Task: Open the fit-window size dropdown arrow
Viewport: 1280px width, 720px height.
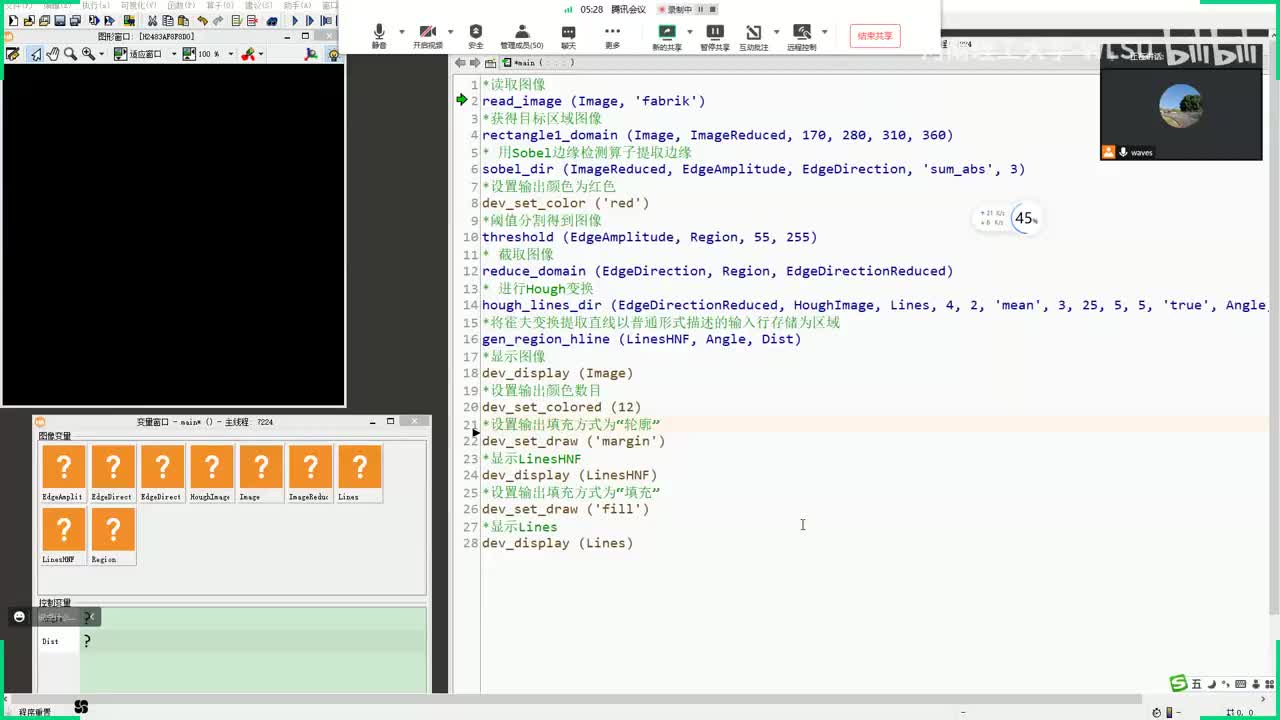Action: [173, 54]
